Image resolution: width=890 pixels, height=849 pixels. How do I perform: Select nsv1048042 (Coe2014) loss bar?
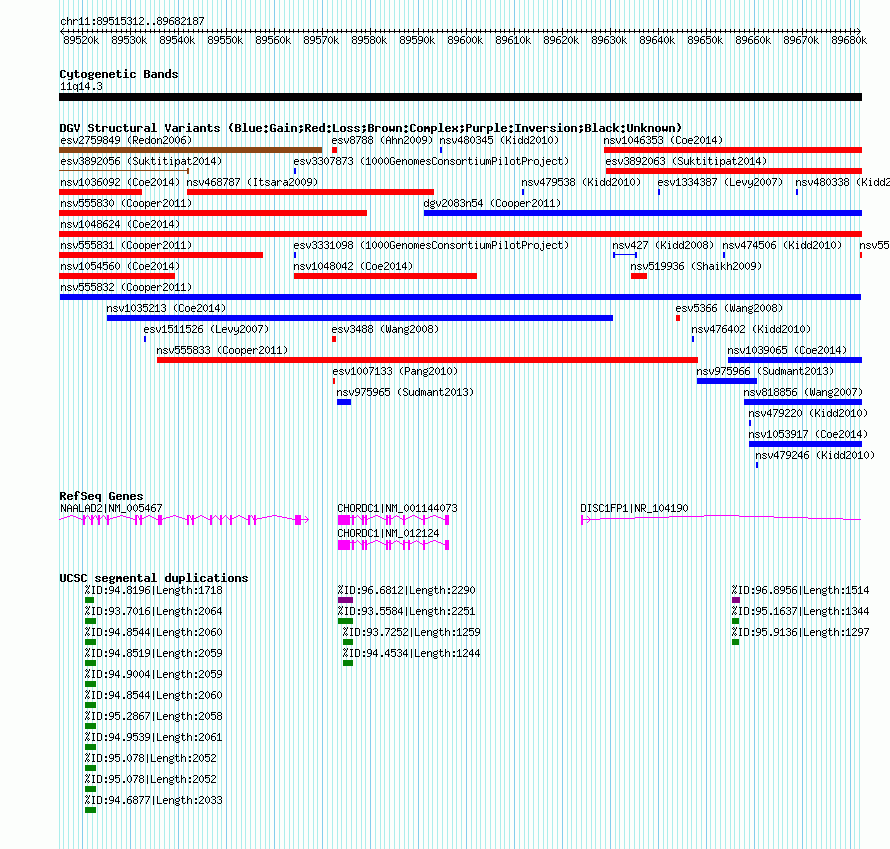coord(385,276)
